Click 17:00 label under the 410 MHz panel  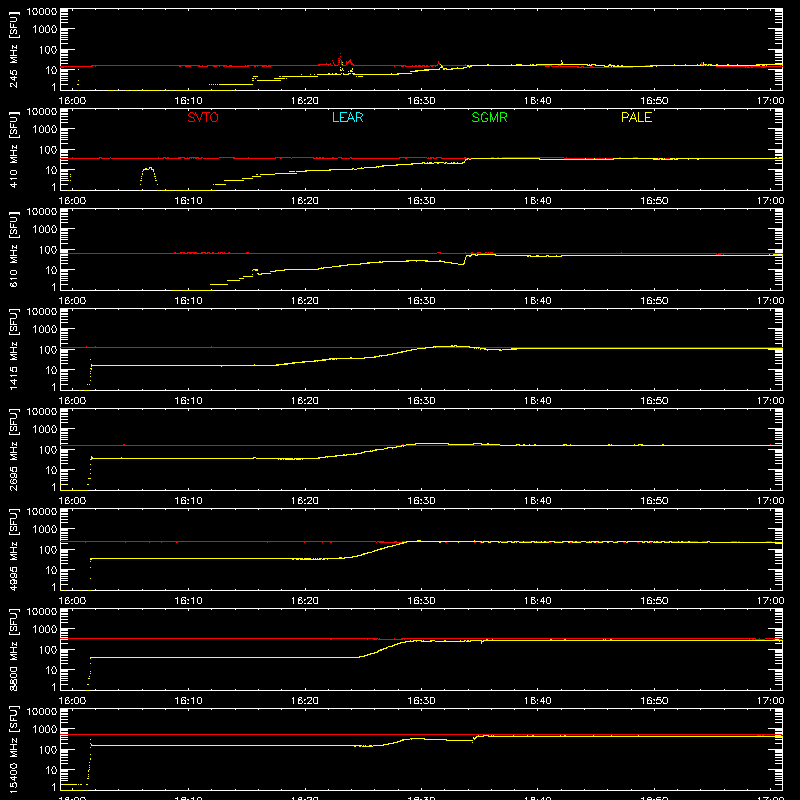pyautogui.click(x=770, y=201)
